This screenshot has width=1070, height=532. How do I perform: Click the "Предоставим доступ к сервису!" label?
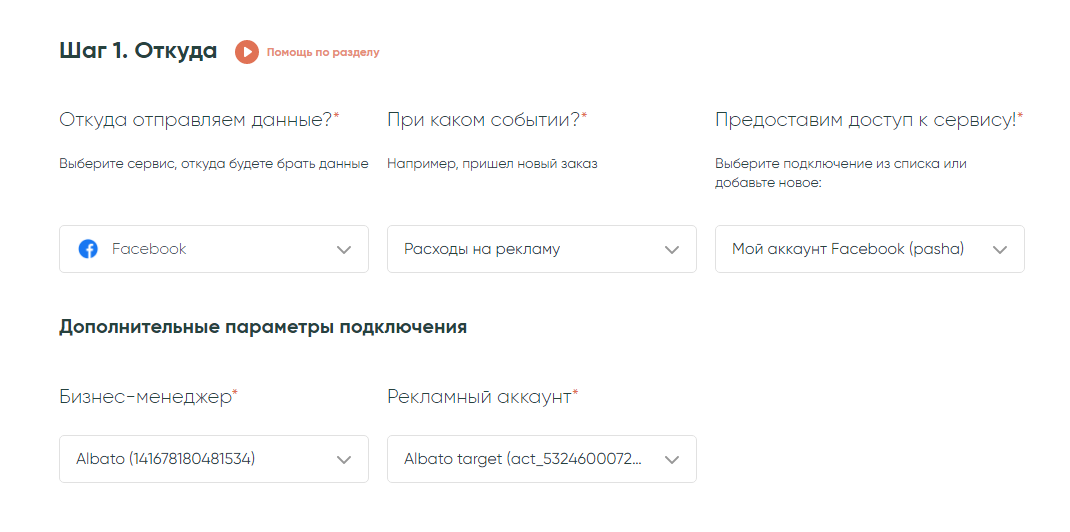pyautogui.click(x=865, y=120)
